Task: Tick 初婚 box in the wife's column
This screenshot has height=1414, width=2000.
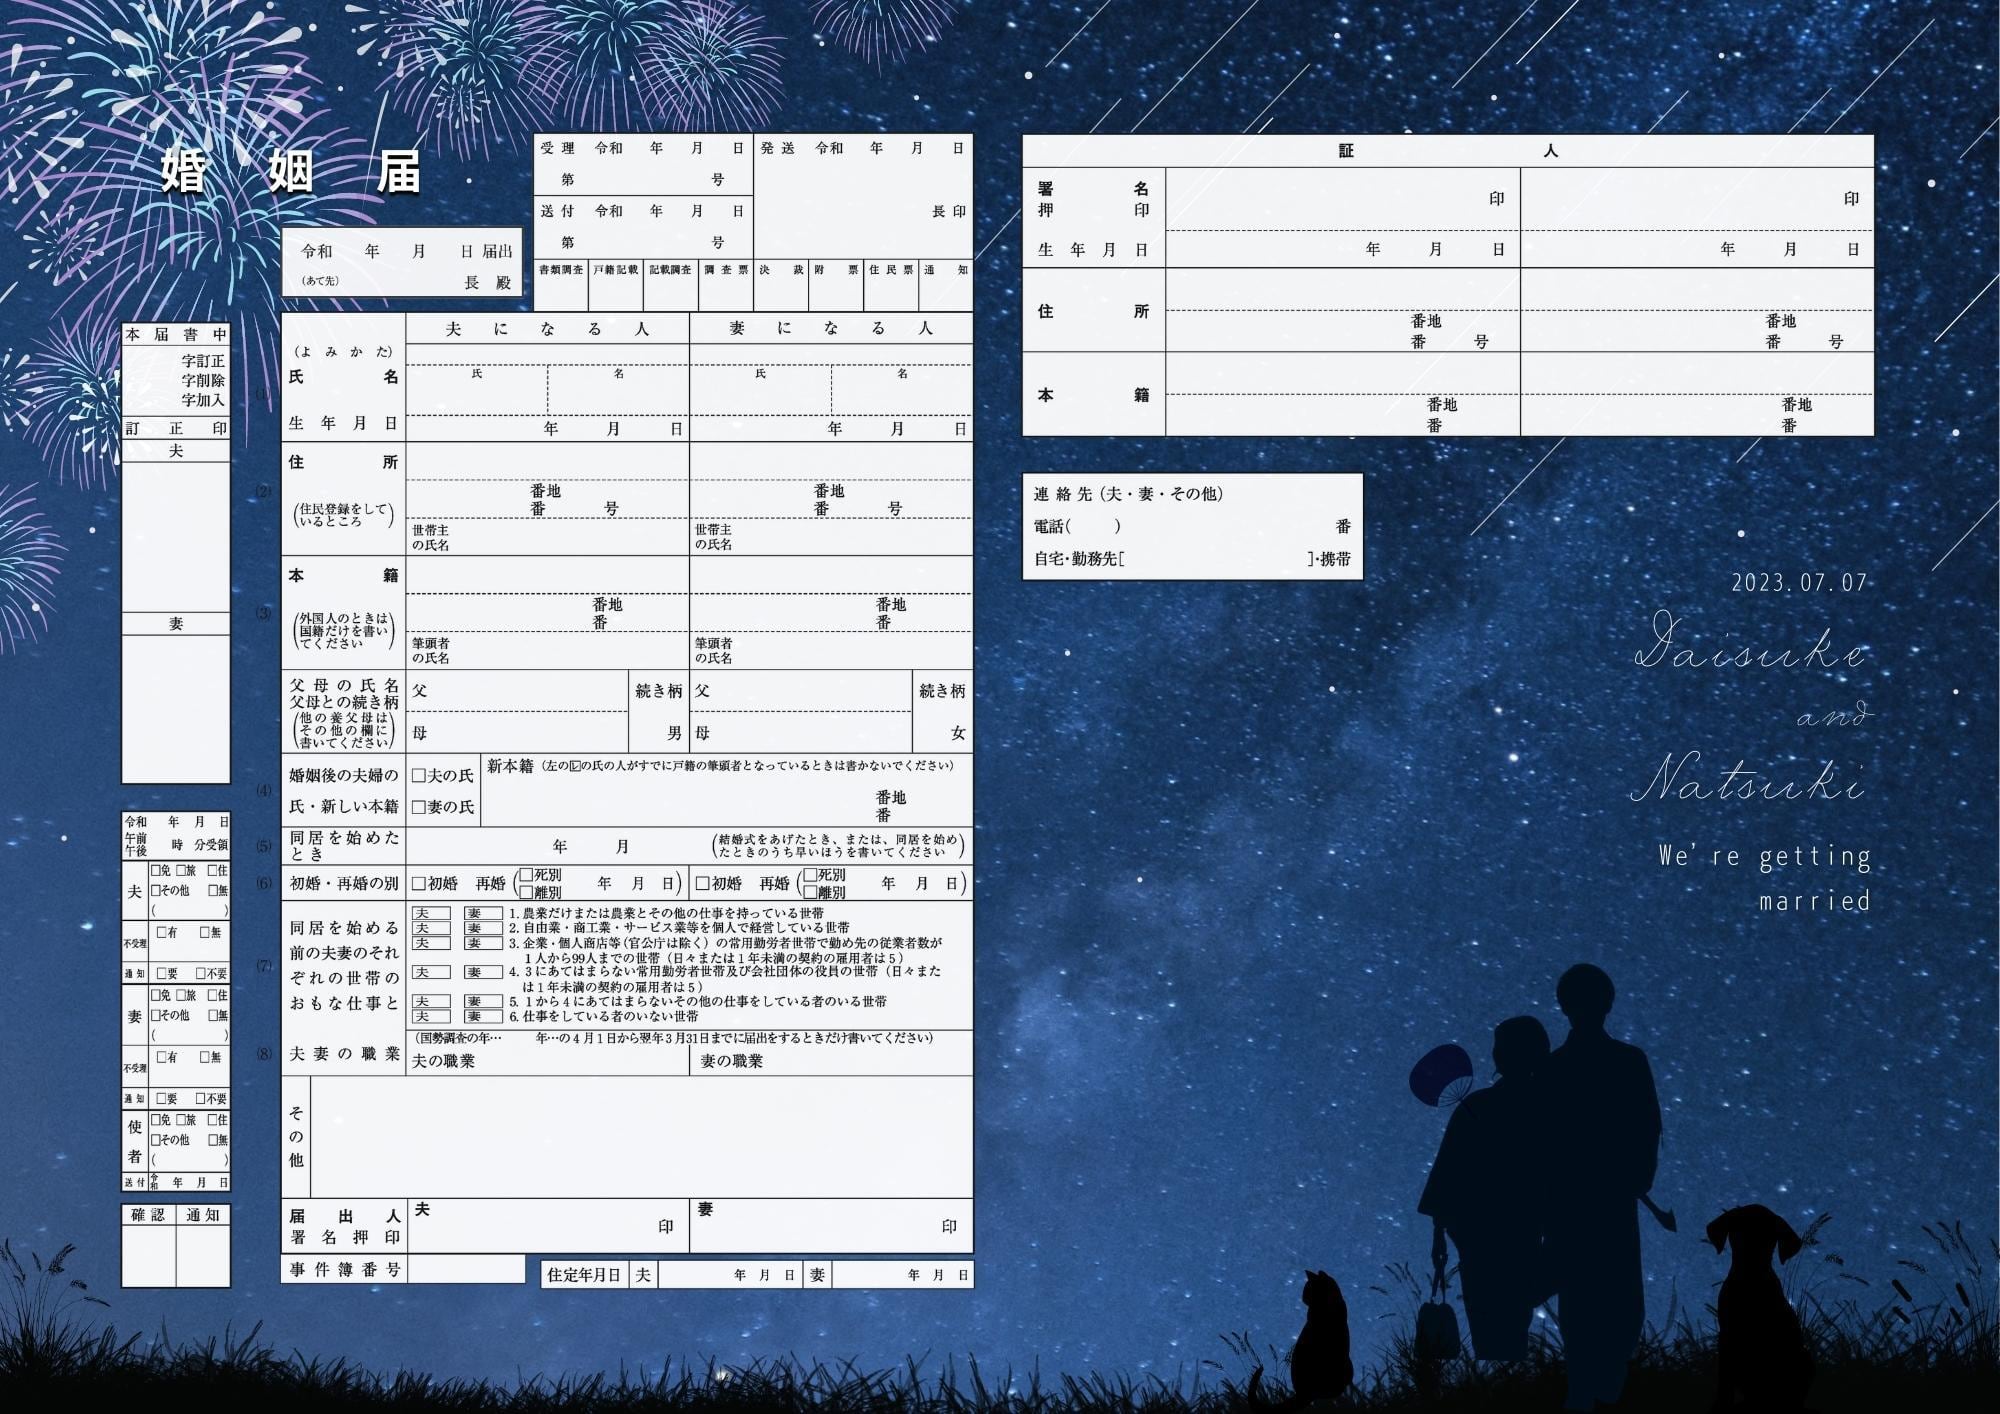Action: tap(703, 884)
